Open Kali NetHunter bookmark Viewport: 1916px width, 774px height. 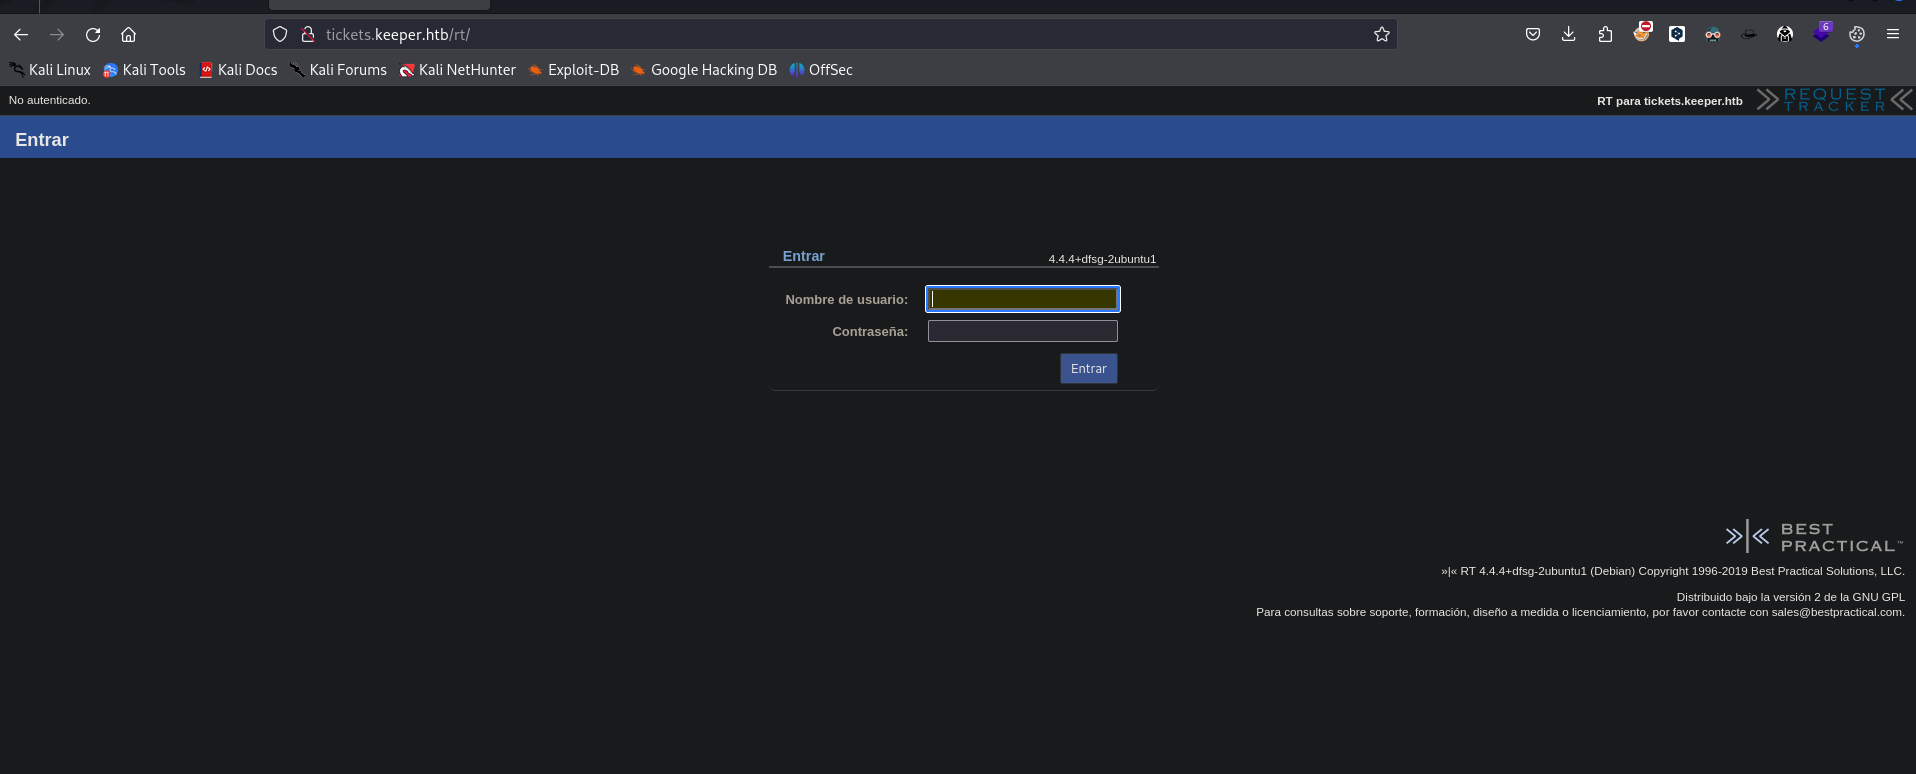pos(457,70)
